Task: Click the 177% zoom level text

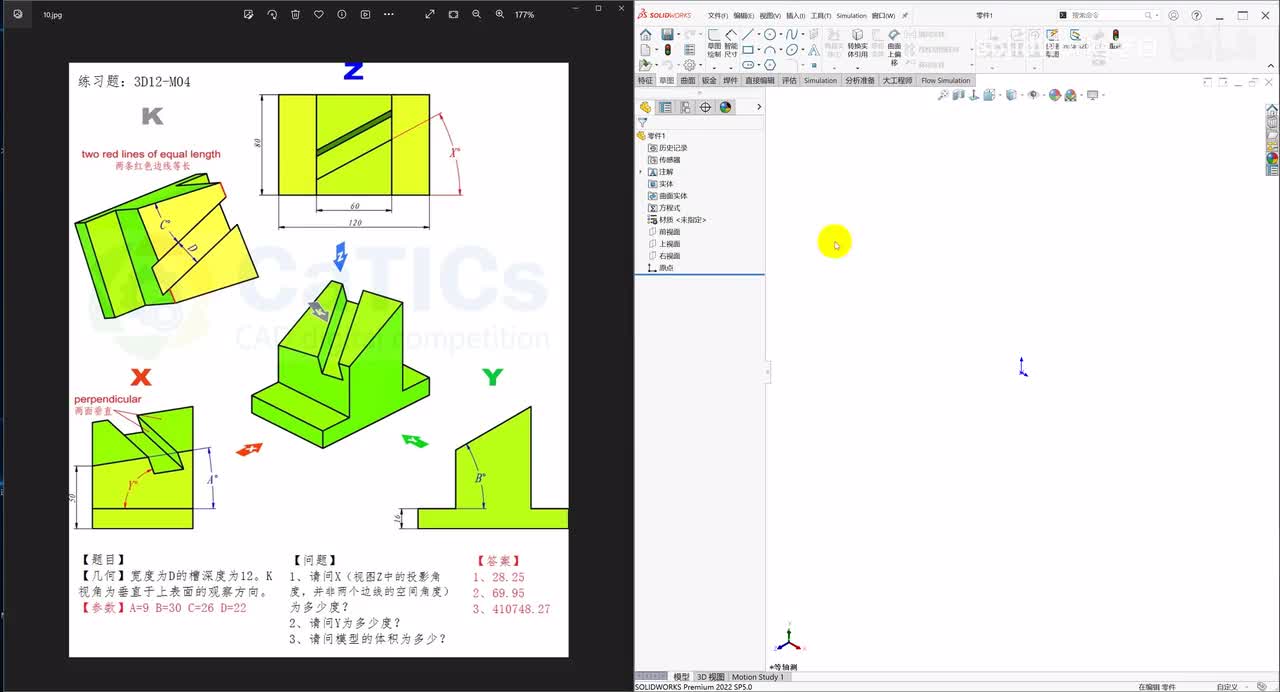Action: coord(524,15)
